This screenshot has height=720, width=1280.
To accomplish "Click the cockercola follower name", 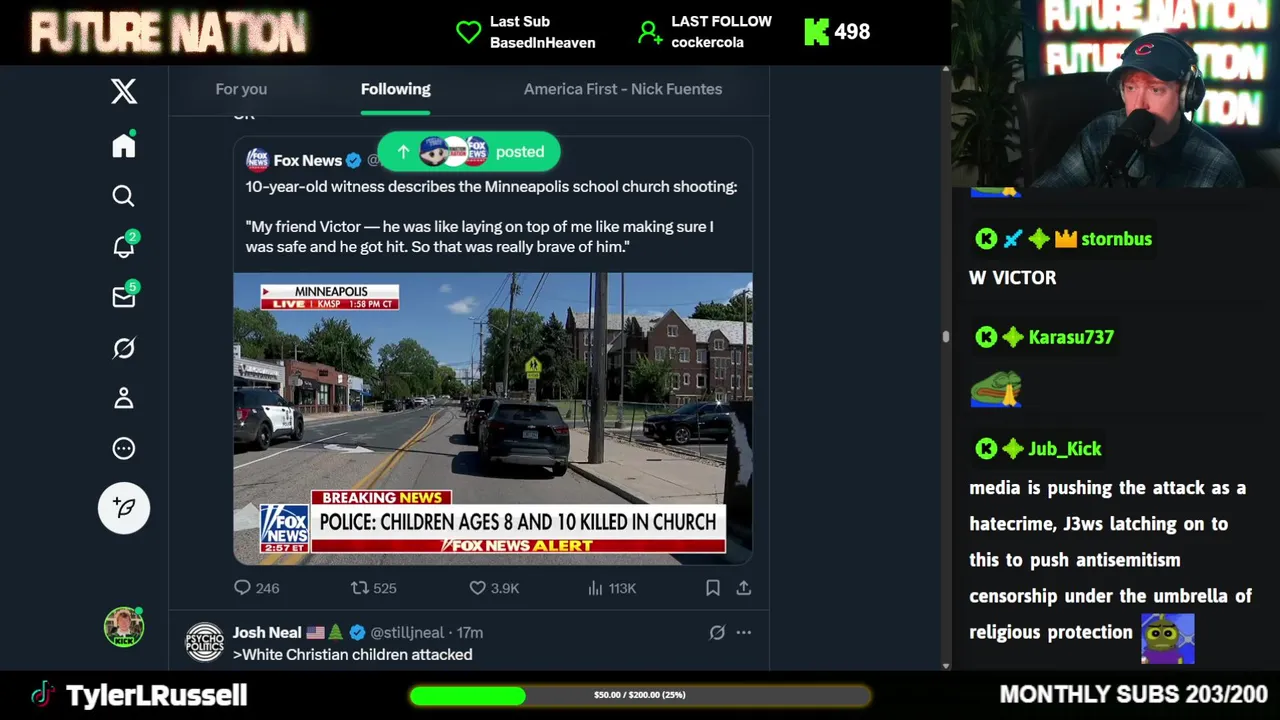I will pyautogui.click(x=707, y=43).
